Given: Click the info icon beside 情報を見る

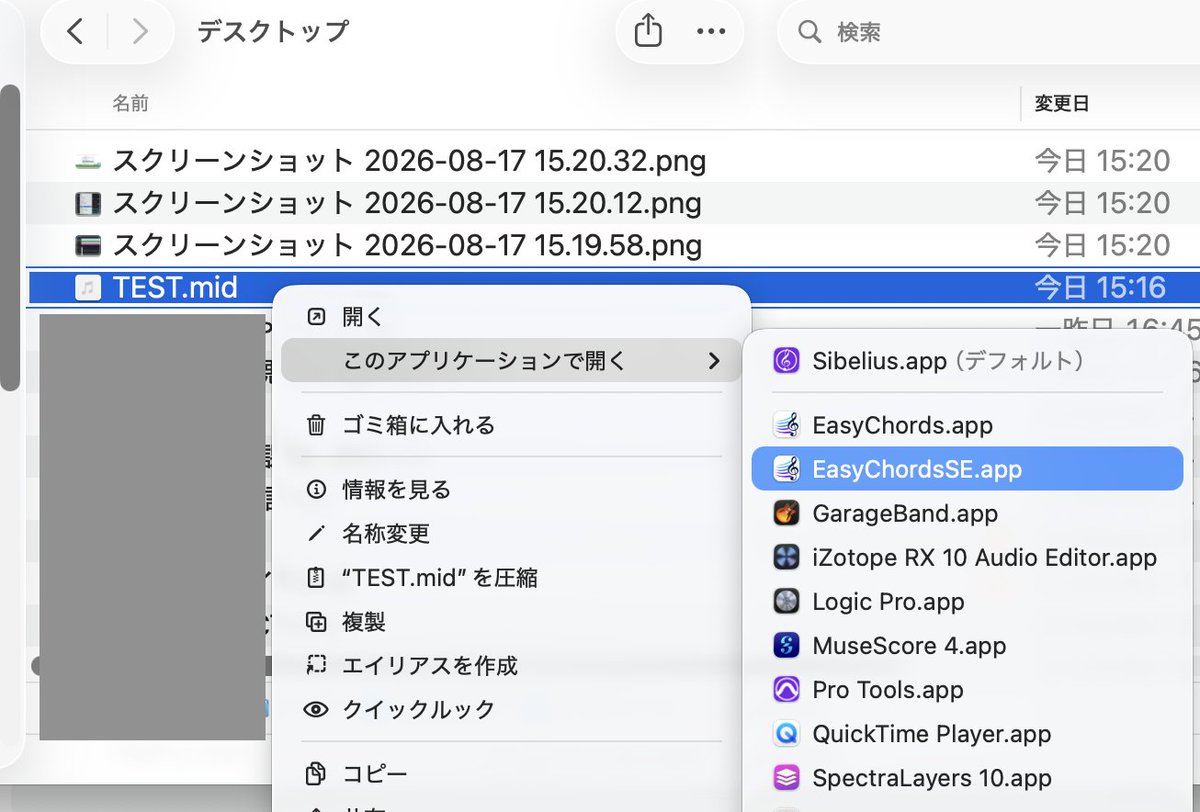Looking at the screenshot, I should point(316,489).
